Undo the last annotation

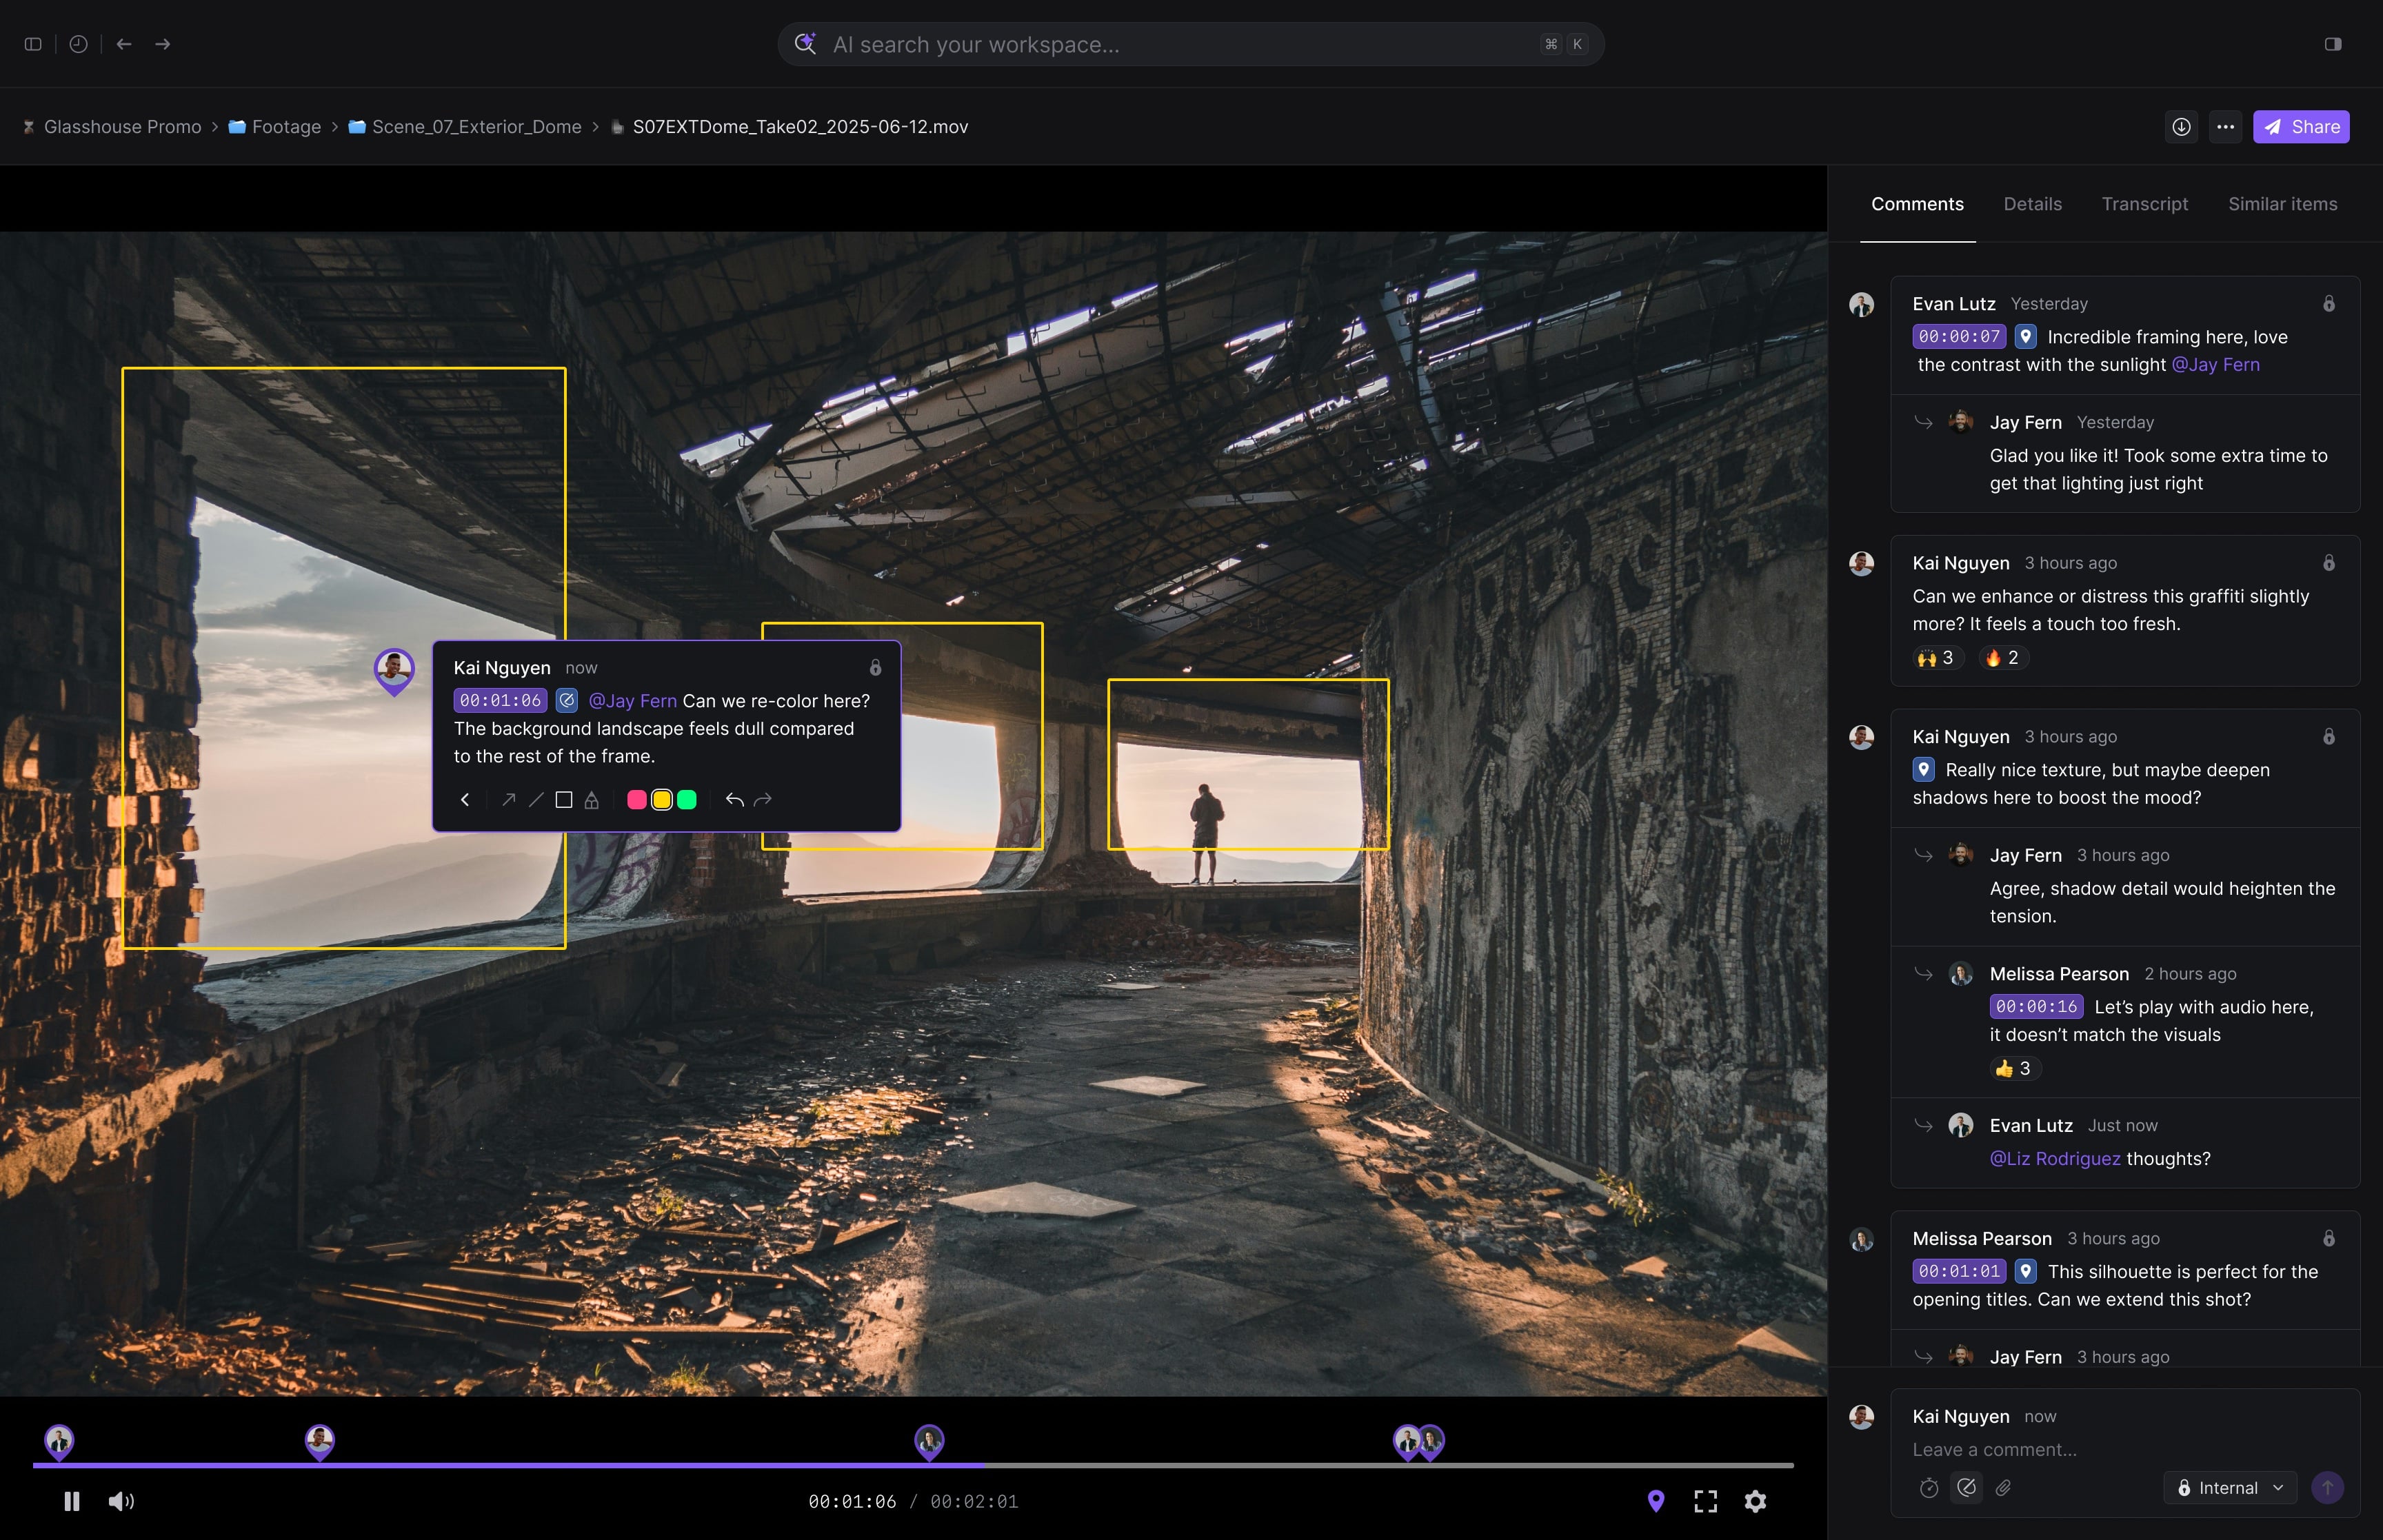pos(734,800)
